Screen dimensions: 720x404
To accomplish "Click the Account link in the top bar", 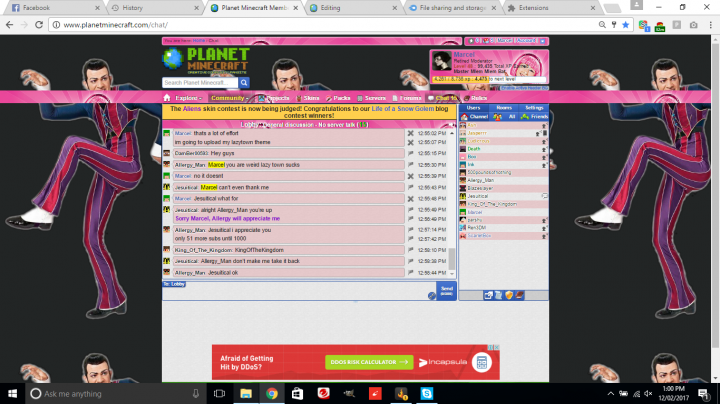I will [526, 41].
